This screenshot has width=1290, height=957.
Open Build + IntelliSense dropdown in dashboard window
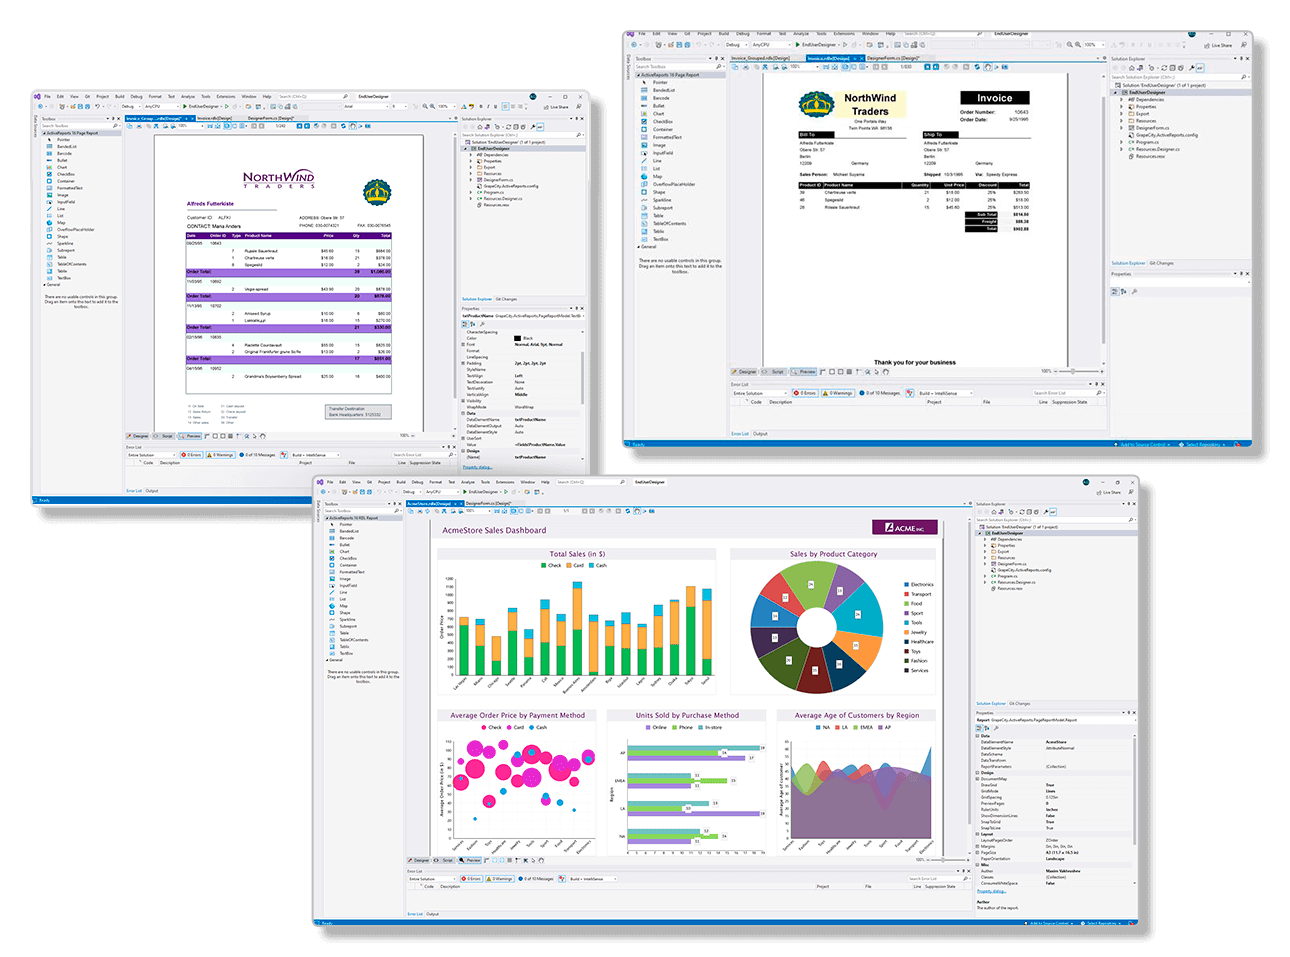pyautogui.click(x=593, y=879)
